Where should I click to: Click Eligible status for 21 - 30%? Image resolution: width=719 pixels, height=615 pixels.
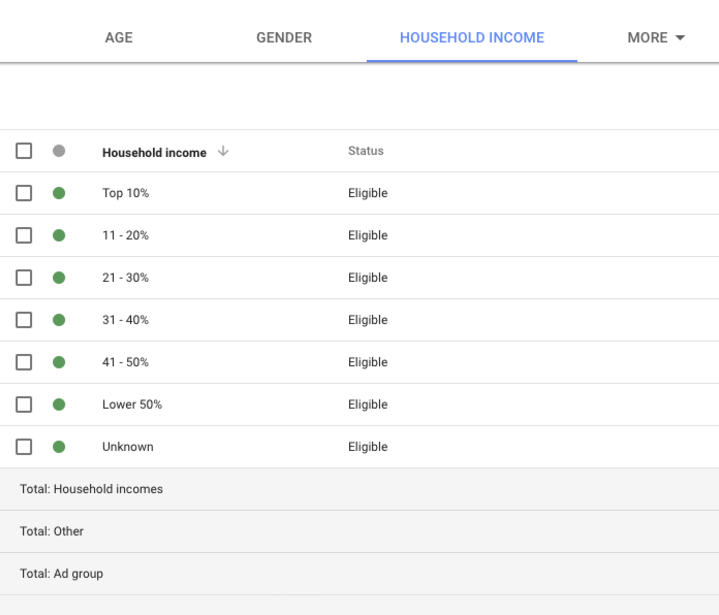click(x=368, y=278)
